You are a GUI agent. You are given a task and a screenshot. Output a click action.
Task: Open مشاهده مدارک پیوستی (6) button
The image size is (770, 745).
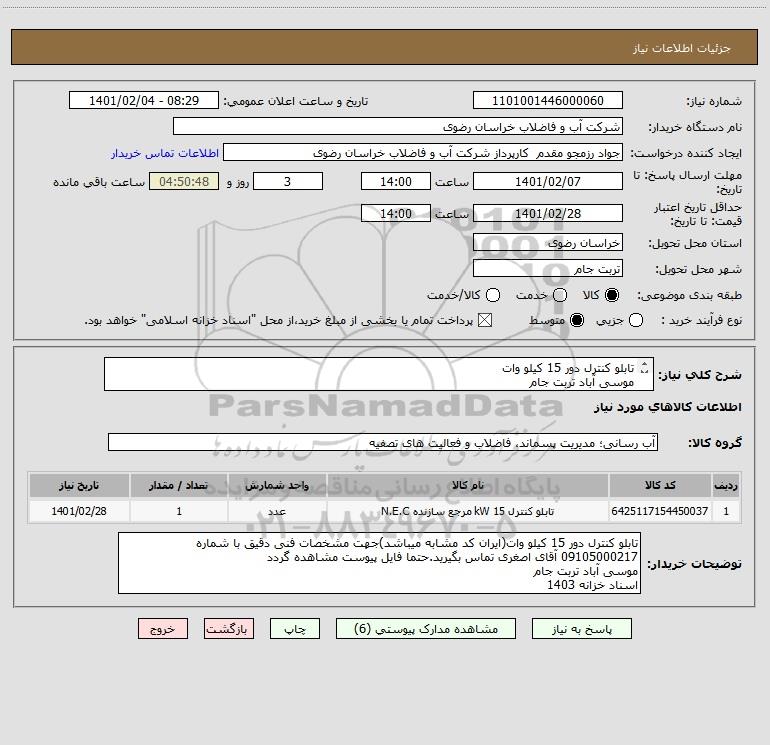pos(426,629)
